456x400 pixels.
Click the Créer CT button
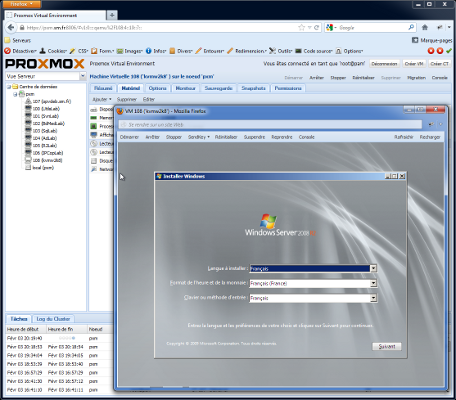tap(439, 64)
